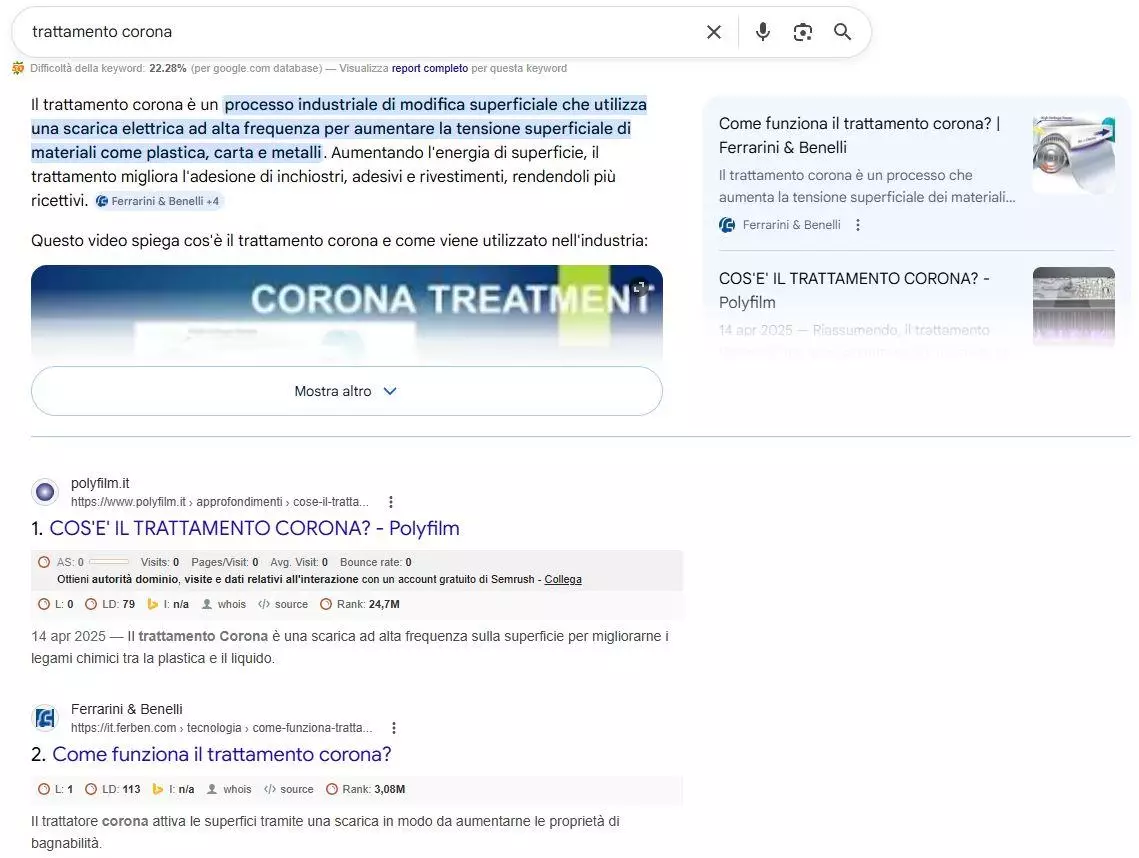Viewport: 1139px width, 858px height.
Task: Click the Ferrarini & Benelli result favicon
Action: [x=45, y=718]
